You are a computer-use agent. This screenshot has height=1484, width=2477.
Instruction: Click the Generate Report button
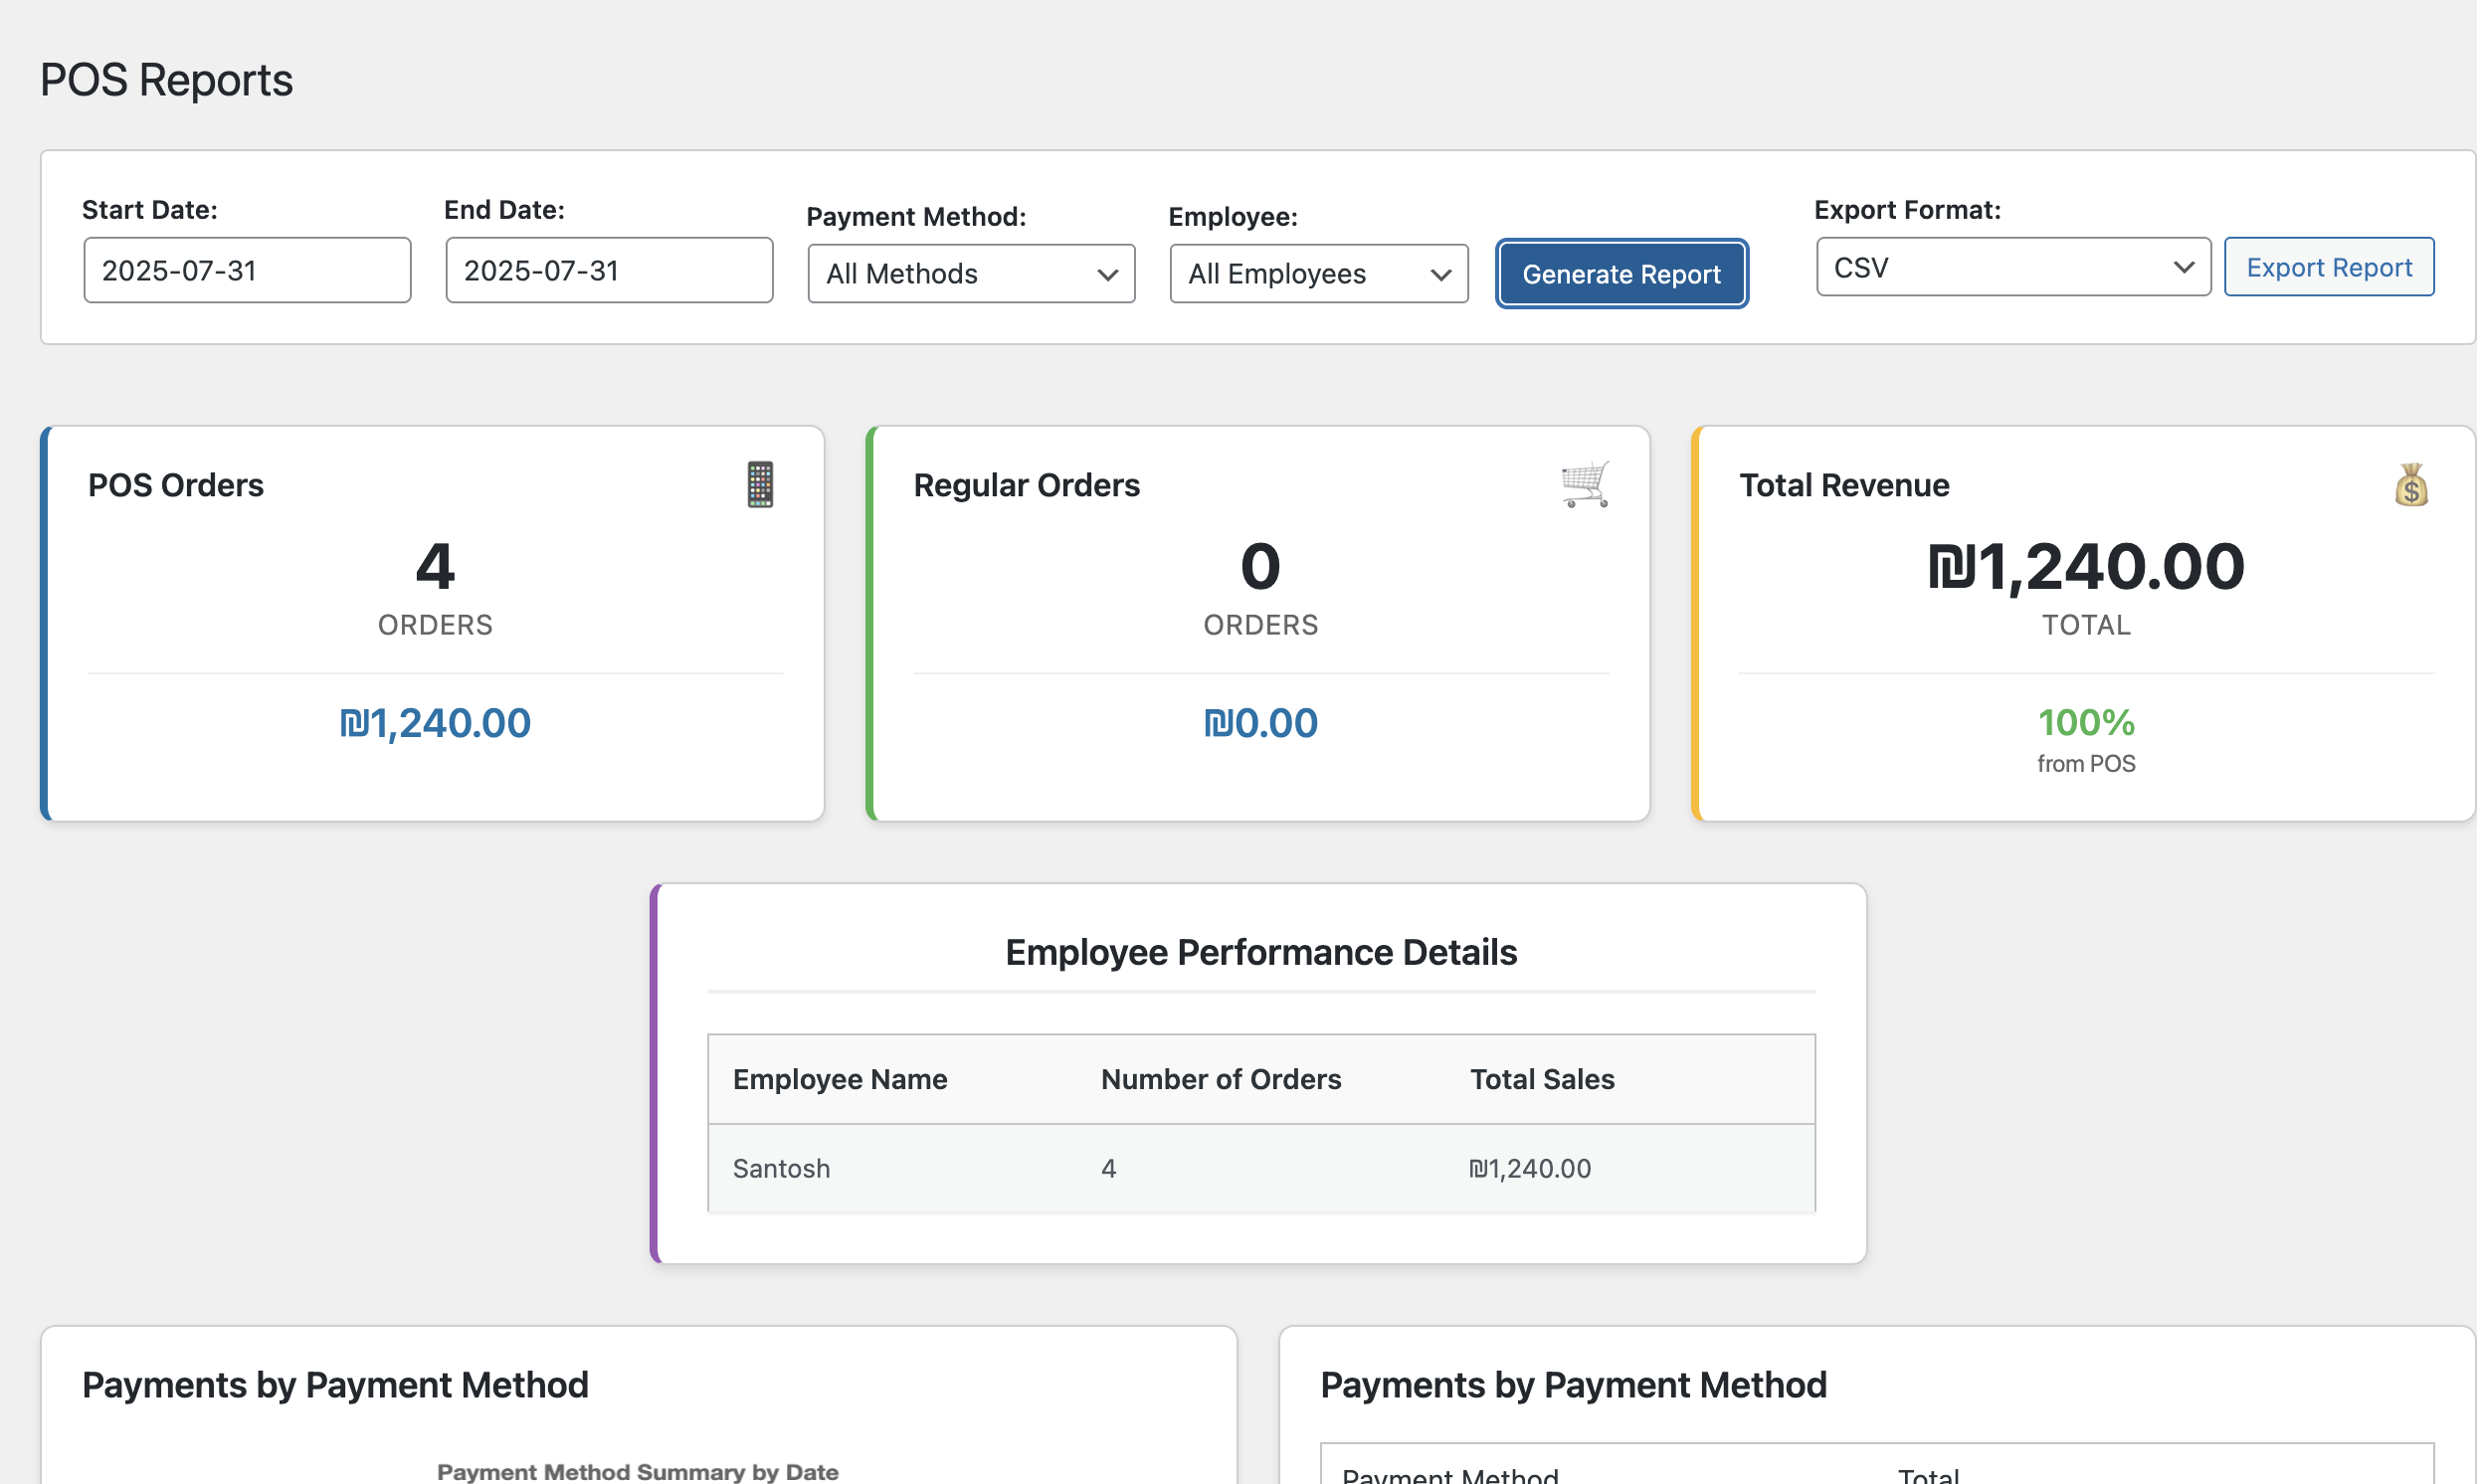point(1621,274)
